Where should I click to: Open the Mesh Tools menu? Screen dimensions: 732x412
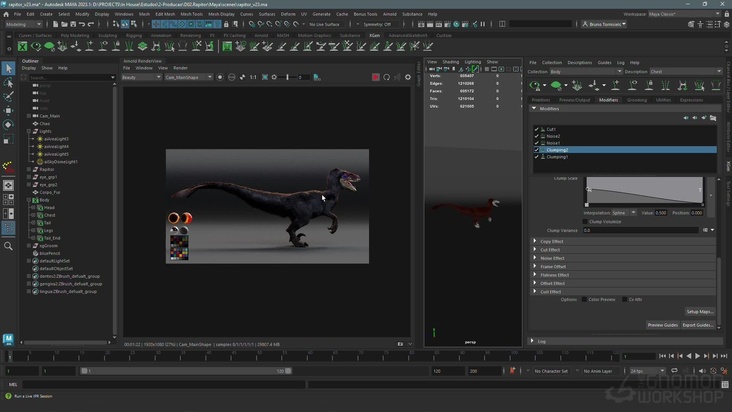coord(191,14)
